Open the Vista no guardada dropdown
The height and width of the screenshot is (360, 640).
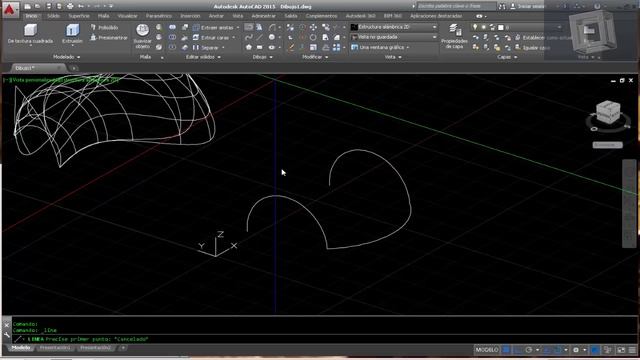[x=394, y=37]
